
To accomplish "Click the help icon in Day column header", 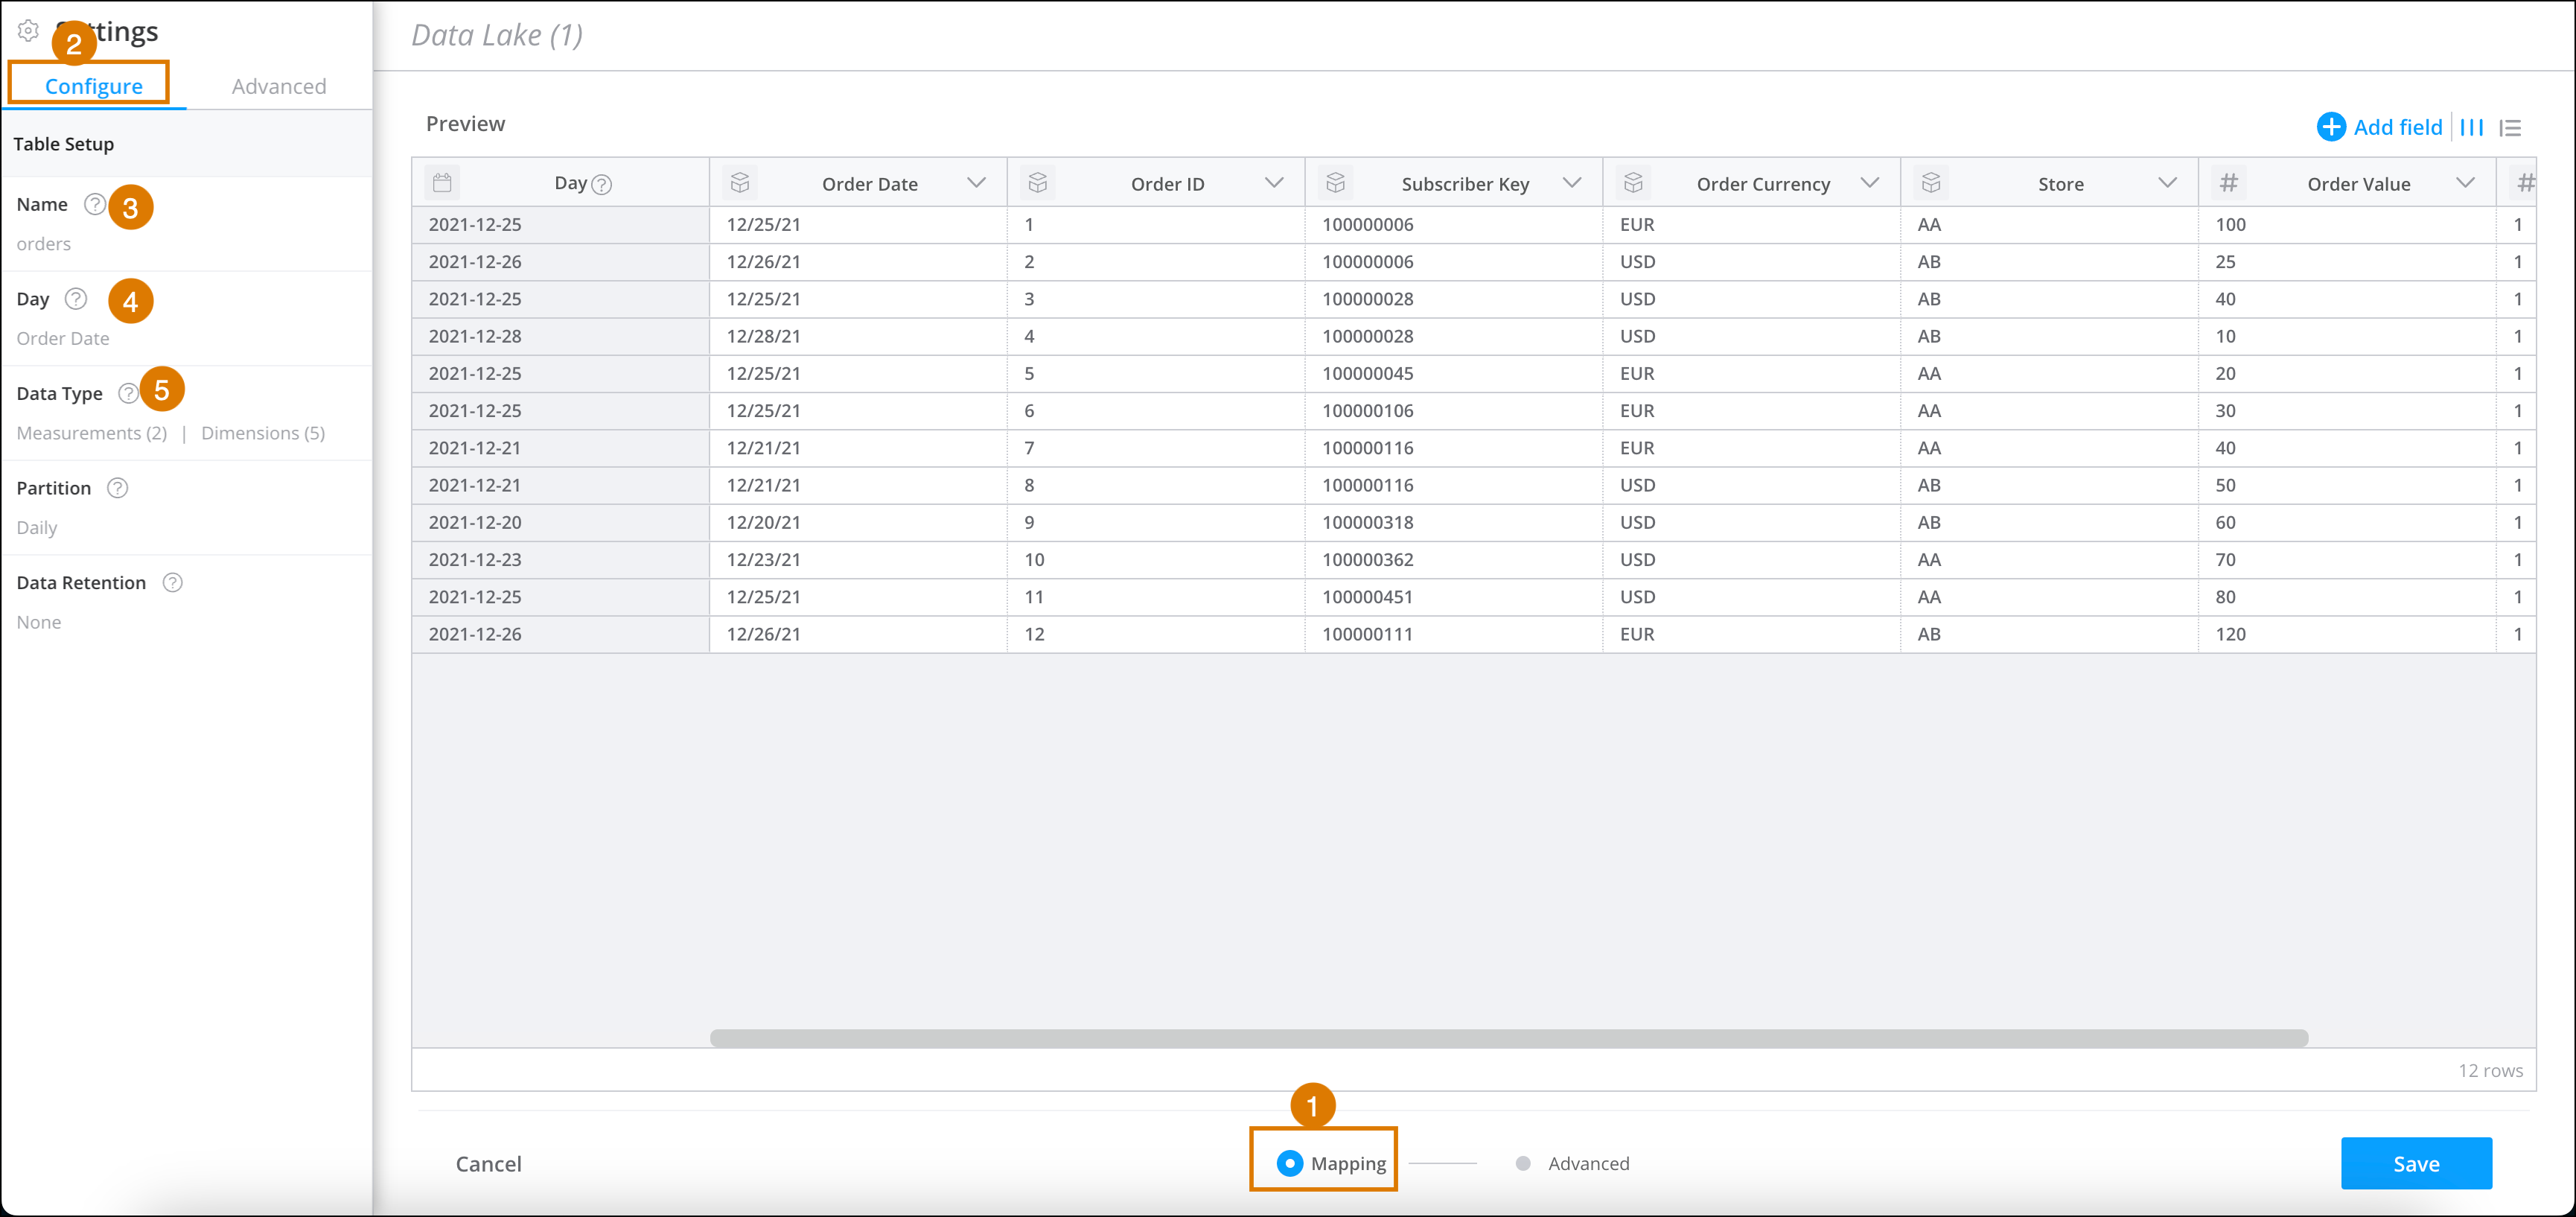I will pyautogui.click(x=602, y=184).
